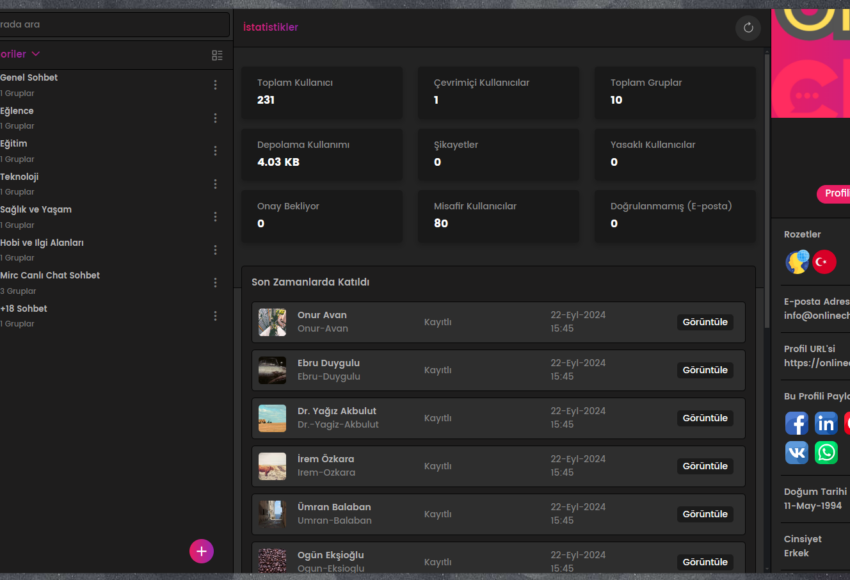Click the pink Profil button

click(x=834, y=194)
